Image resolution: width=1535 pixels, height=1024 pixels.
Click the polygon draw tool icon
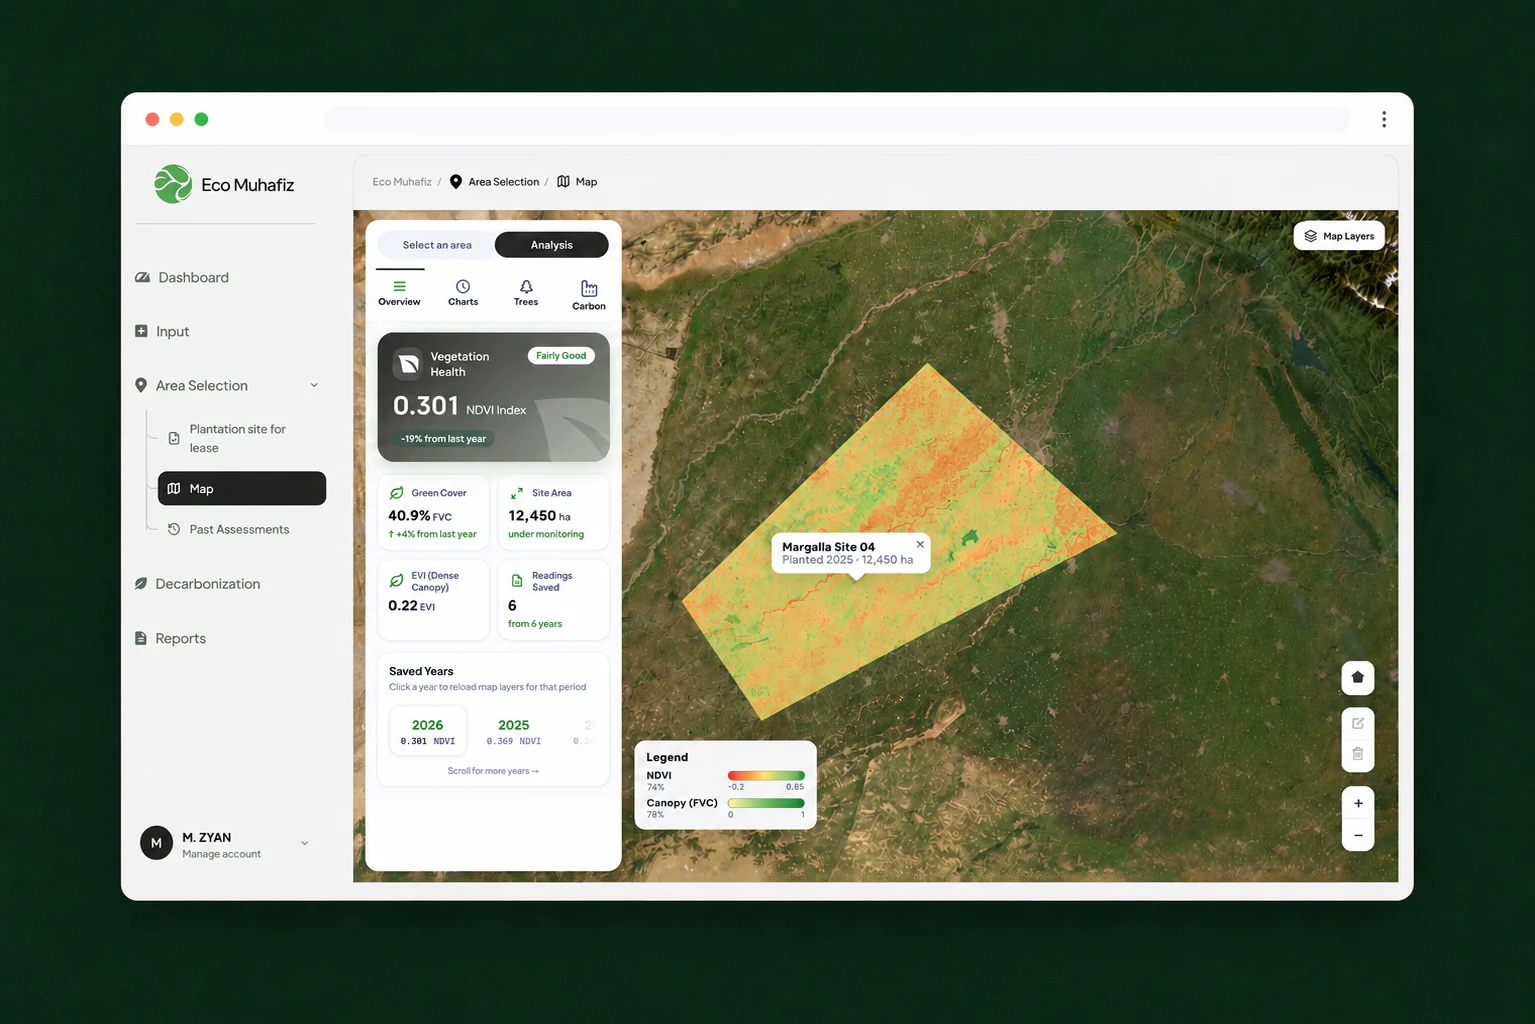(x=1357, y=678)
